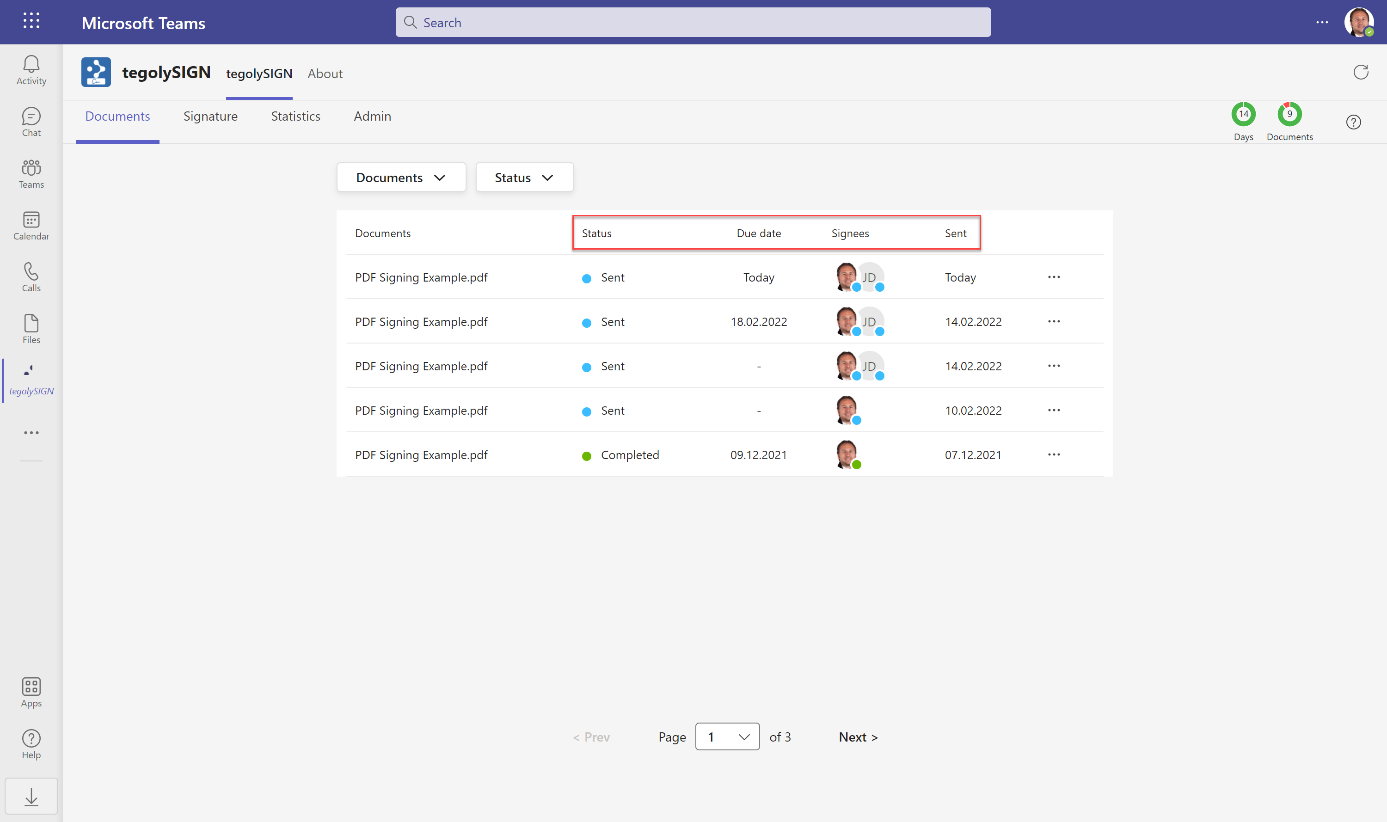Open the Activity feed in sidebar
Image resolution: width=1387 pixels, height=822 pixels.
31,69
